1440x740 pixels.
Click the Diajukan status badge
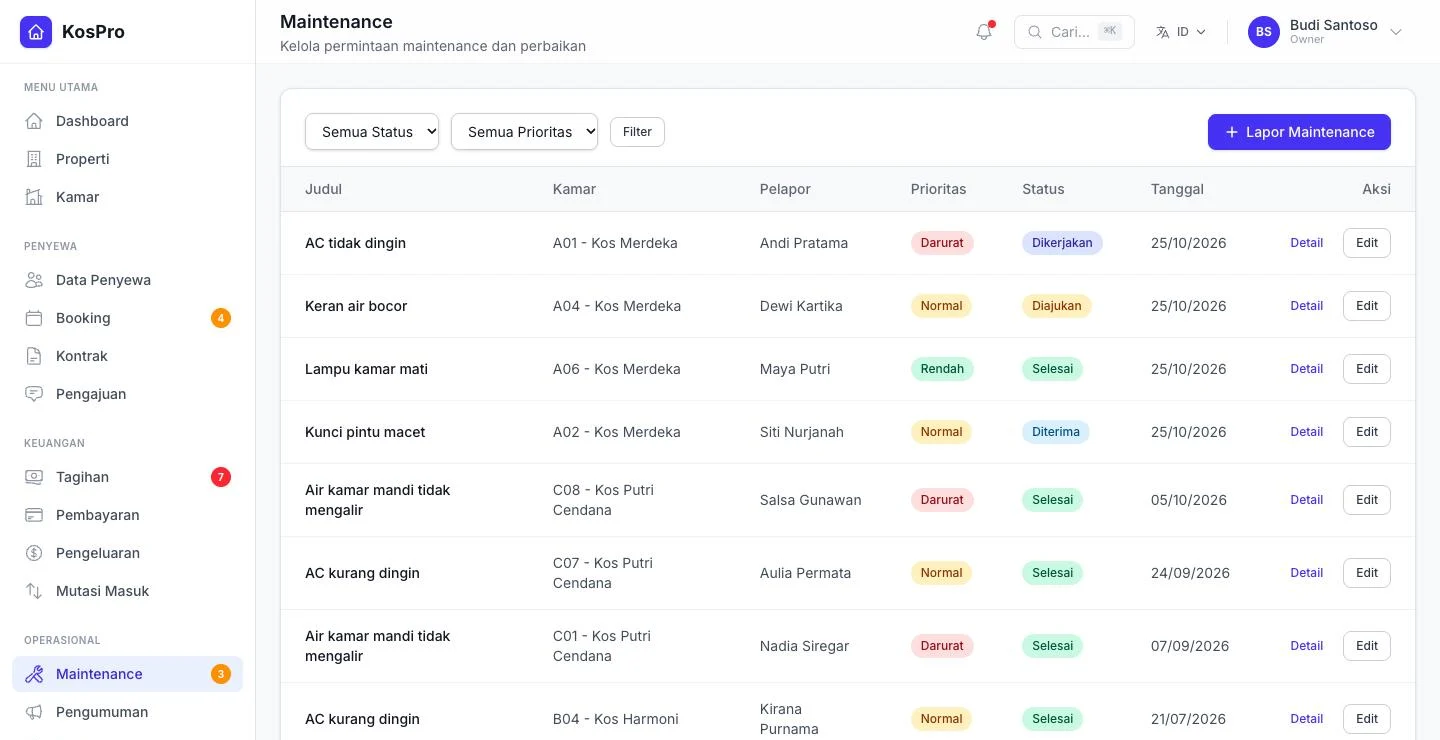click(x=1057, y=306)
